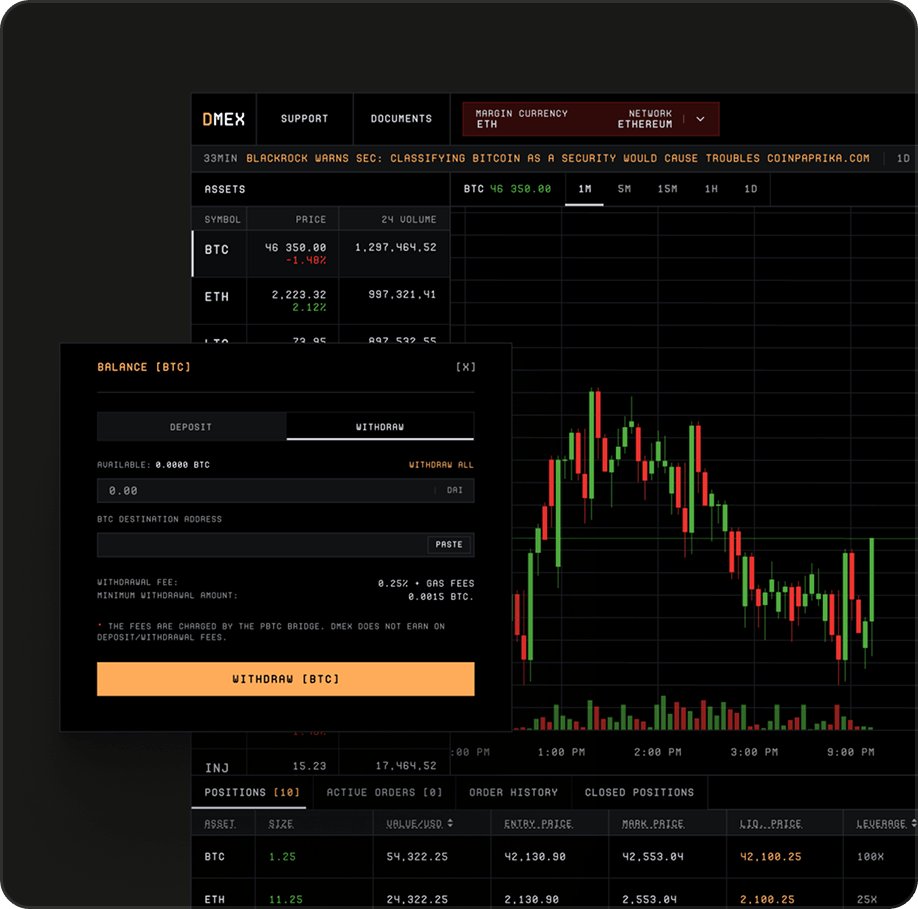Open the BlackRock news ticker headline

point(557,159)
